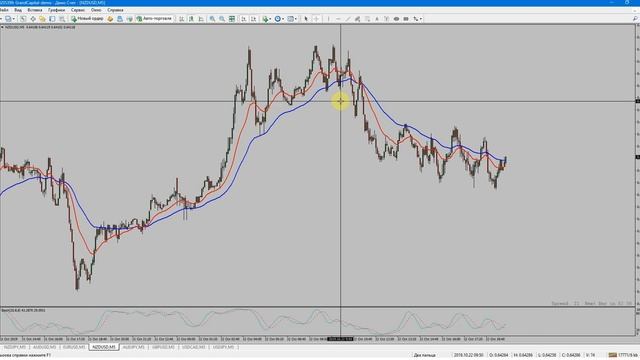Toggle the Market Watch panel icon
640x360 pixels.
(x=23, y=19)
